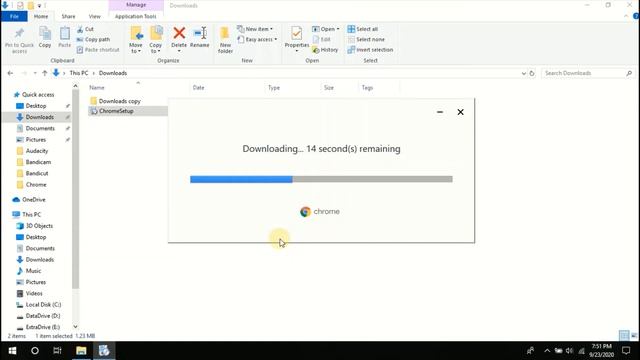The image size is (640, 360).
Task: Click the red Delete icon
Action: point(179,33)
